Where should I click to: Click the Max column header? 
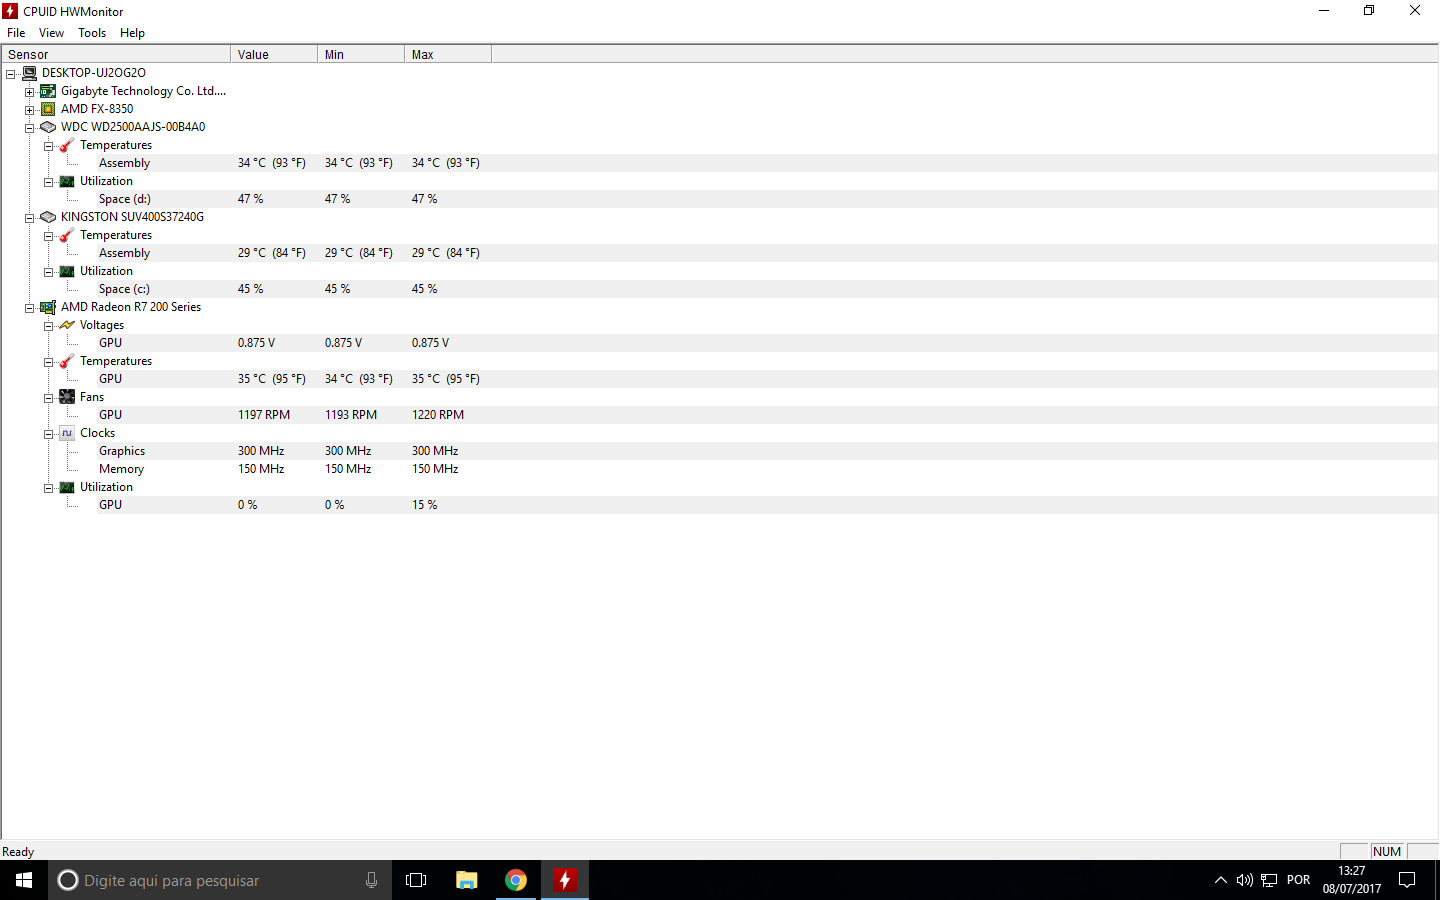448,54
